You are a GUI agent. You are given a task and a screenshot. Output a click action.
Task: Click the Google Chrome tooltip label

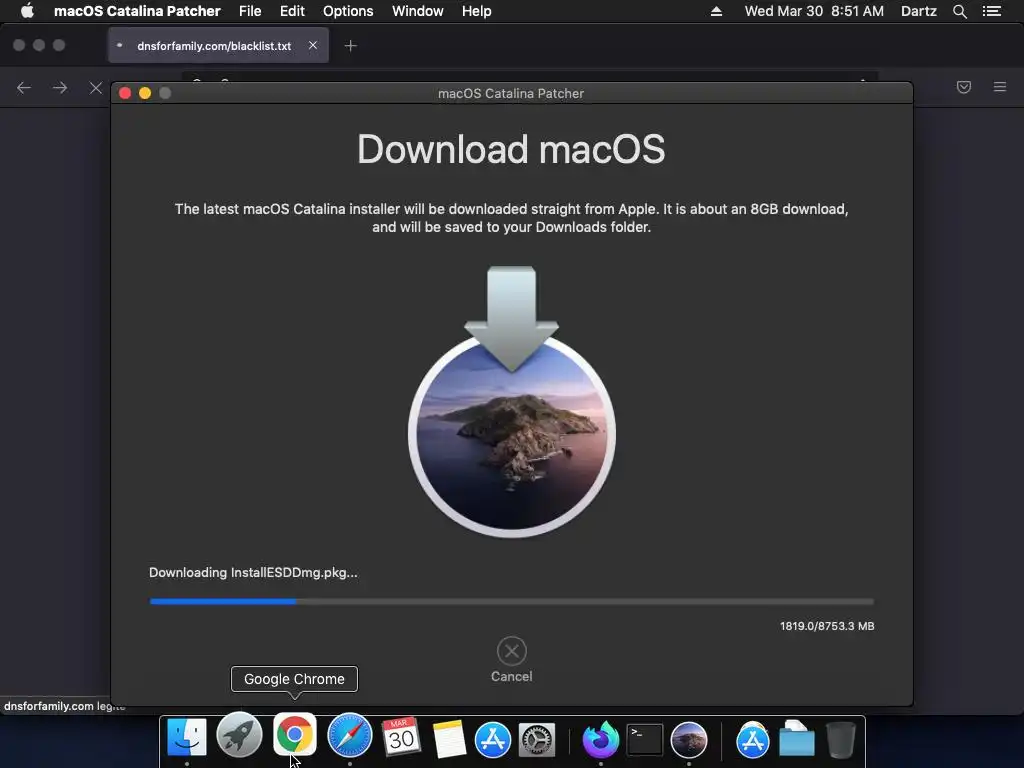(x=295, y=679)
